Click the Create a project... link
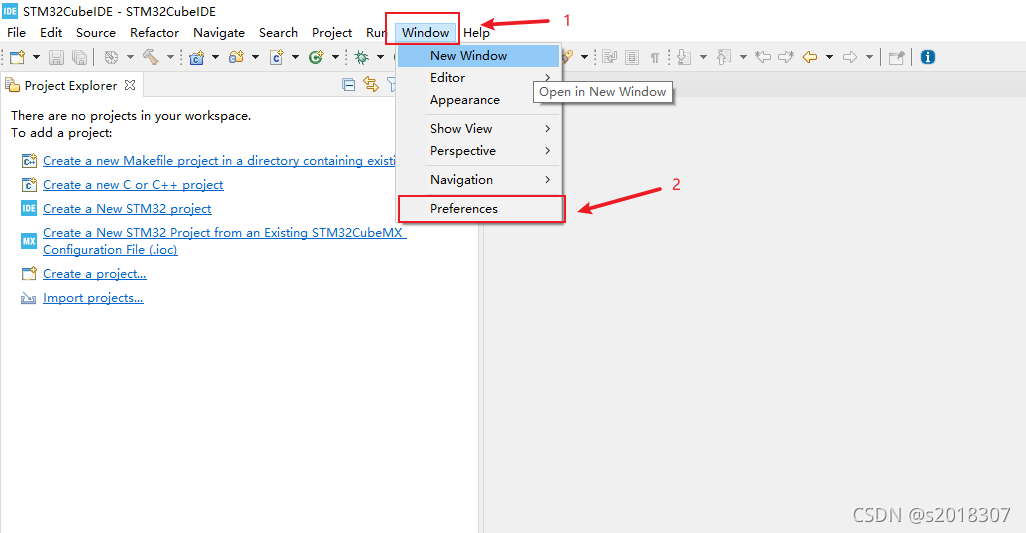The height and width of the screenshot is (533, 1026). point(95,274)
